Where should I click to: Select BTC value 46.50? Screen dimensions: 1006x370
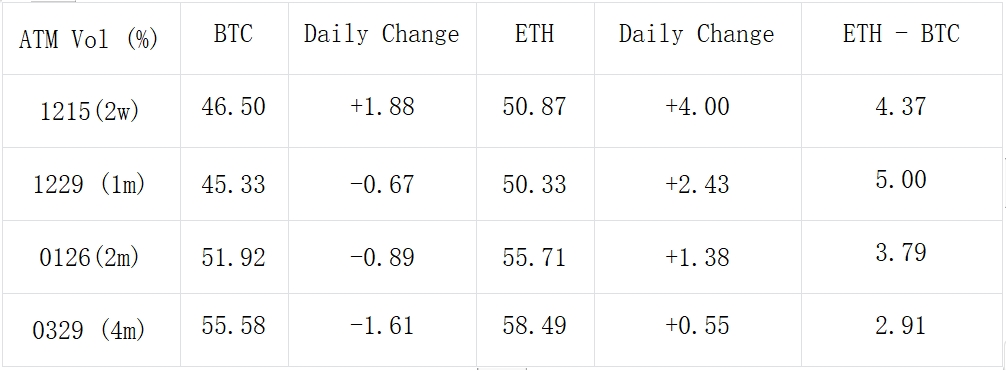(x=234, y=111)
